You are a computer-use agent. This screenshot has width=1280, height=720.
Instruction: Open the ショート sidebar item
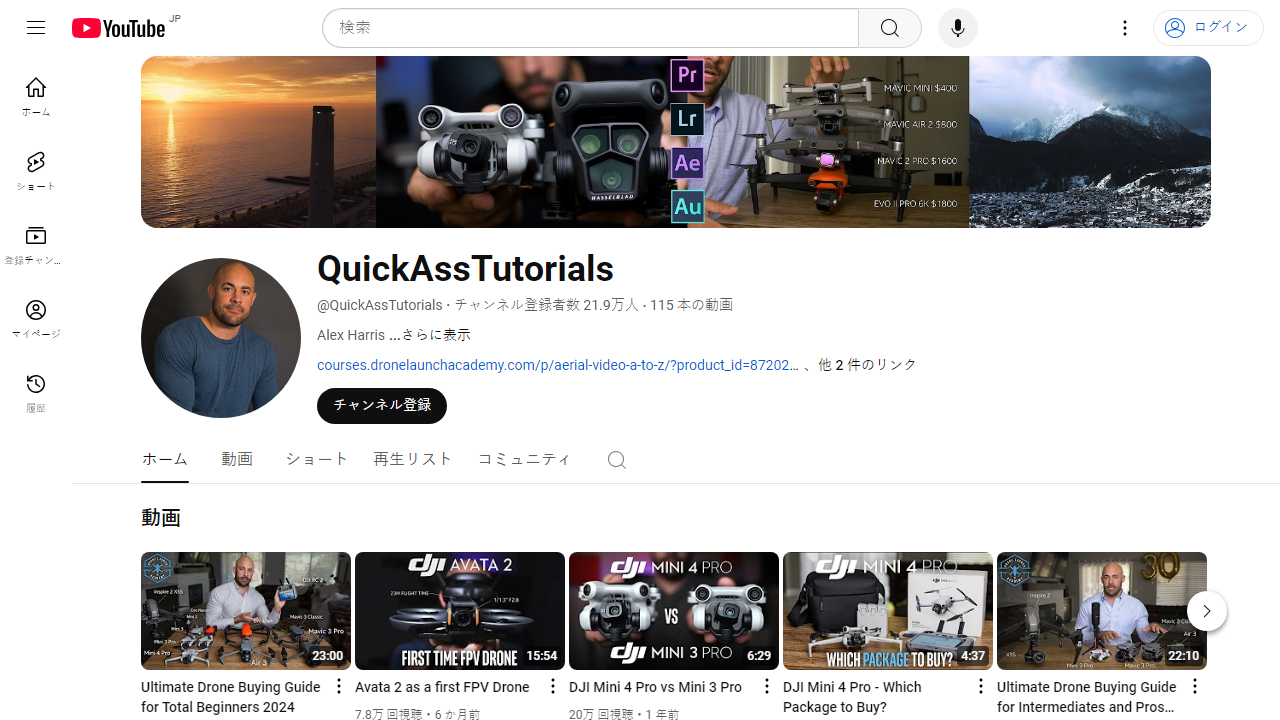pos(36,171)
